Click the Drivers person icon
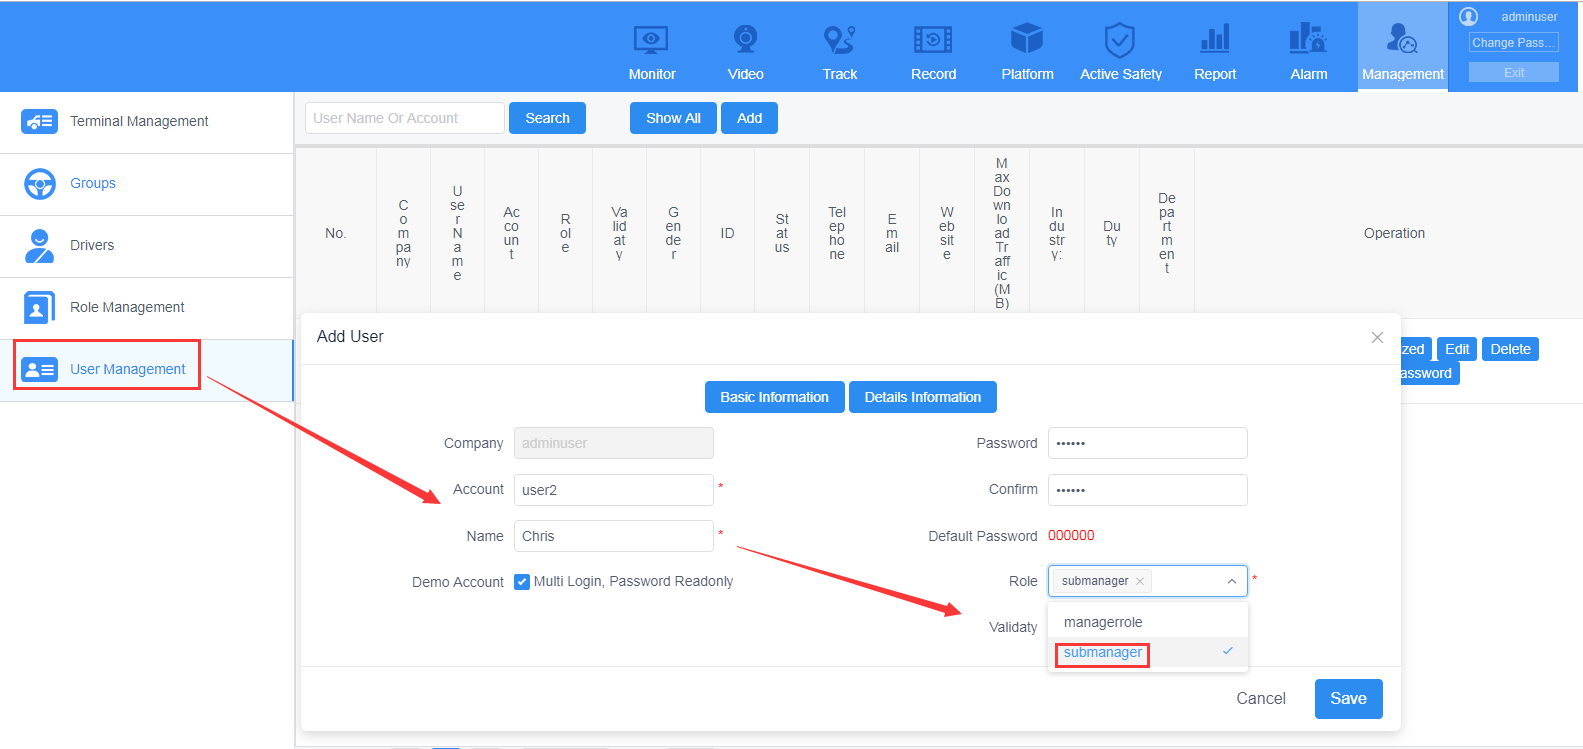Image resolution: width=1583 pixels, height=749 pixels. (x=39, y=245)
